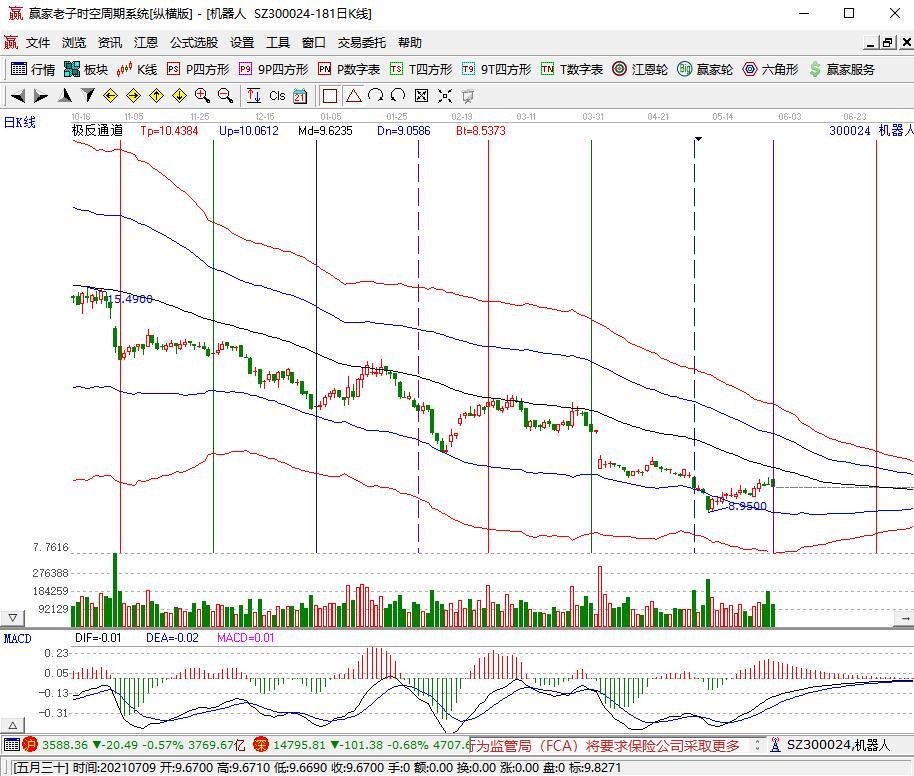Open the 窗口 menu
The image size is (914, 776).
click(314, 43)
